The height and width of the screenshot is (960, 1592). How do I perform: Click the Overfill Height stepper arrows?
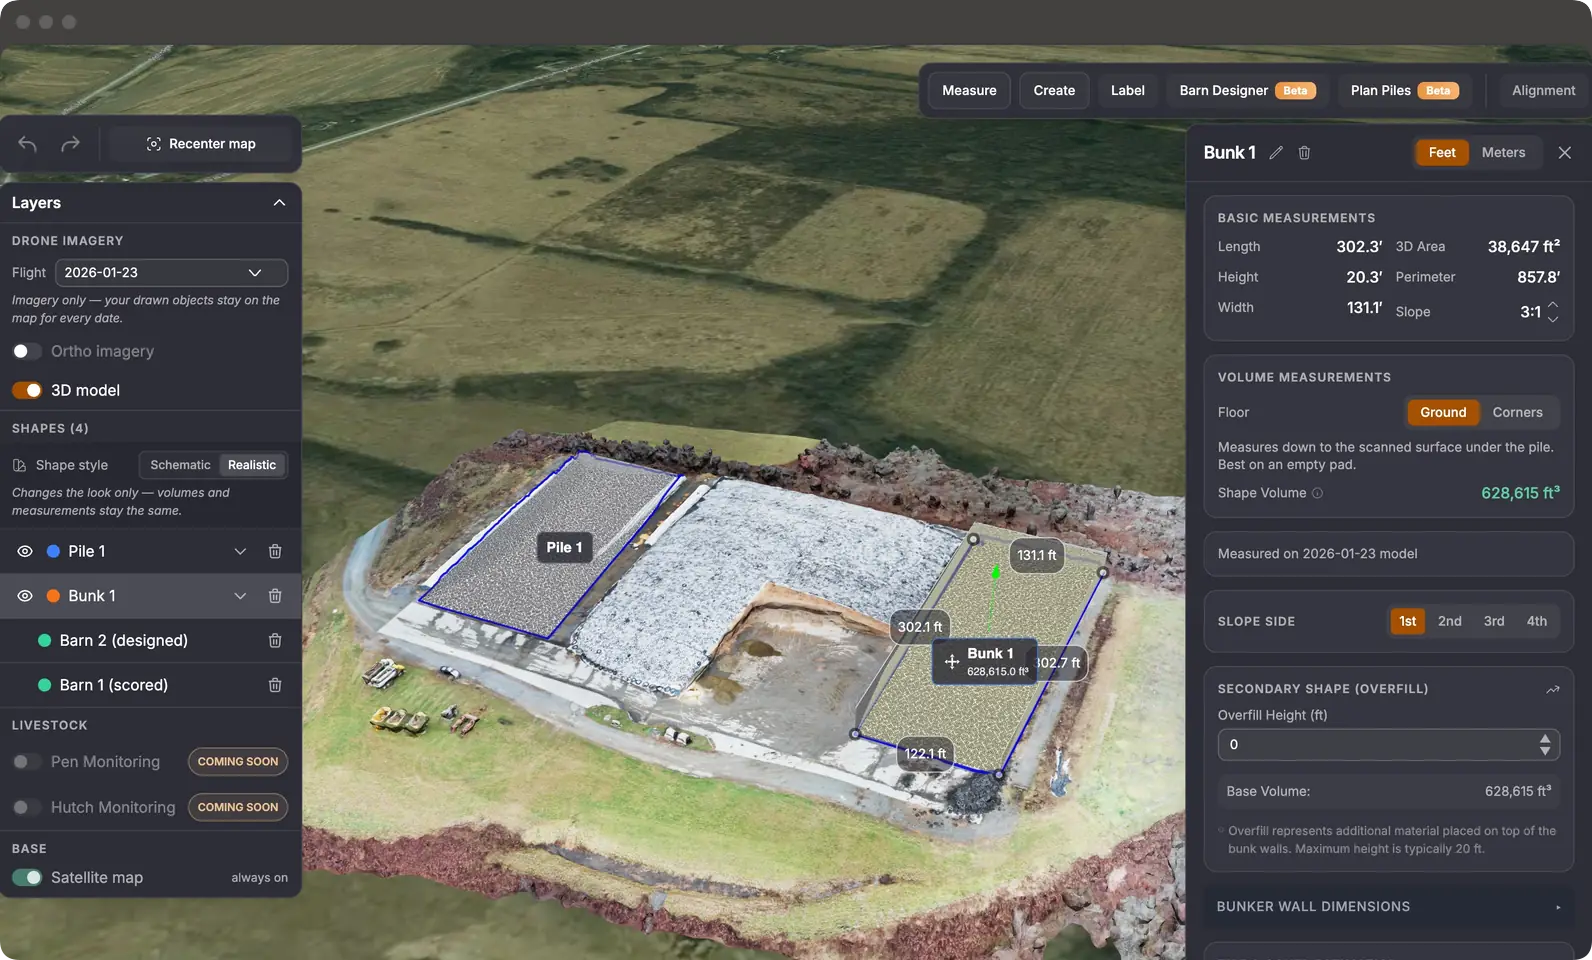(x=1545, y=745)
